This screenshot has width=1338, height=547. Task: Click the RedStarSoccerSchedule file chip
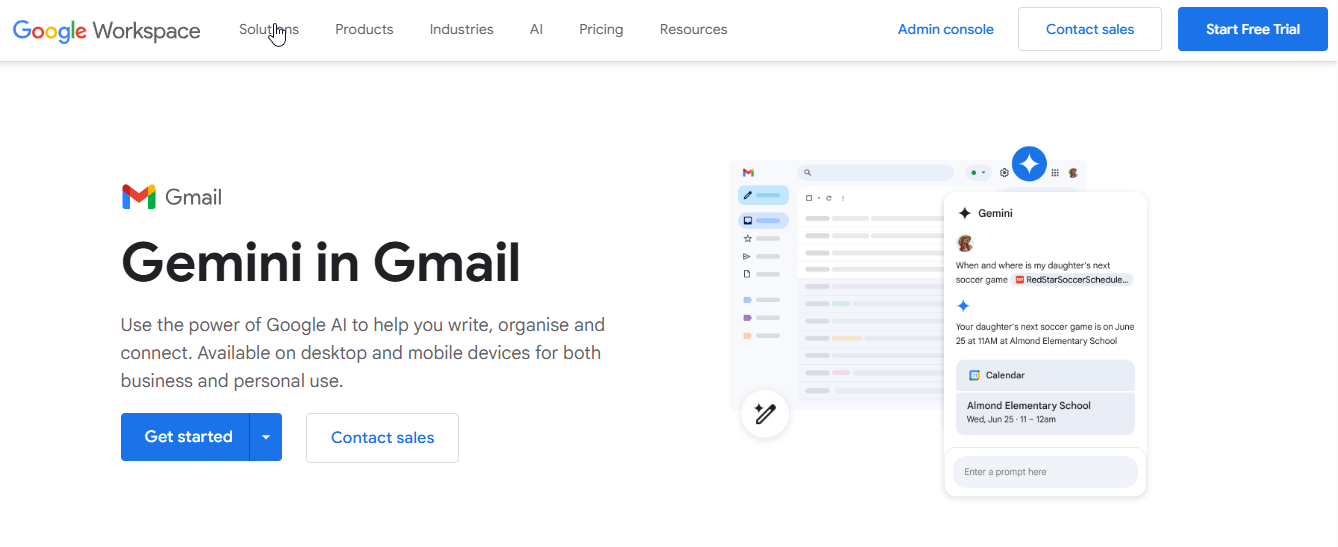point(1072,280)
